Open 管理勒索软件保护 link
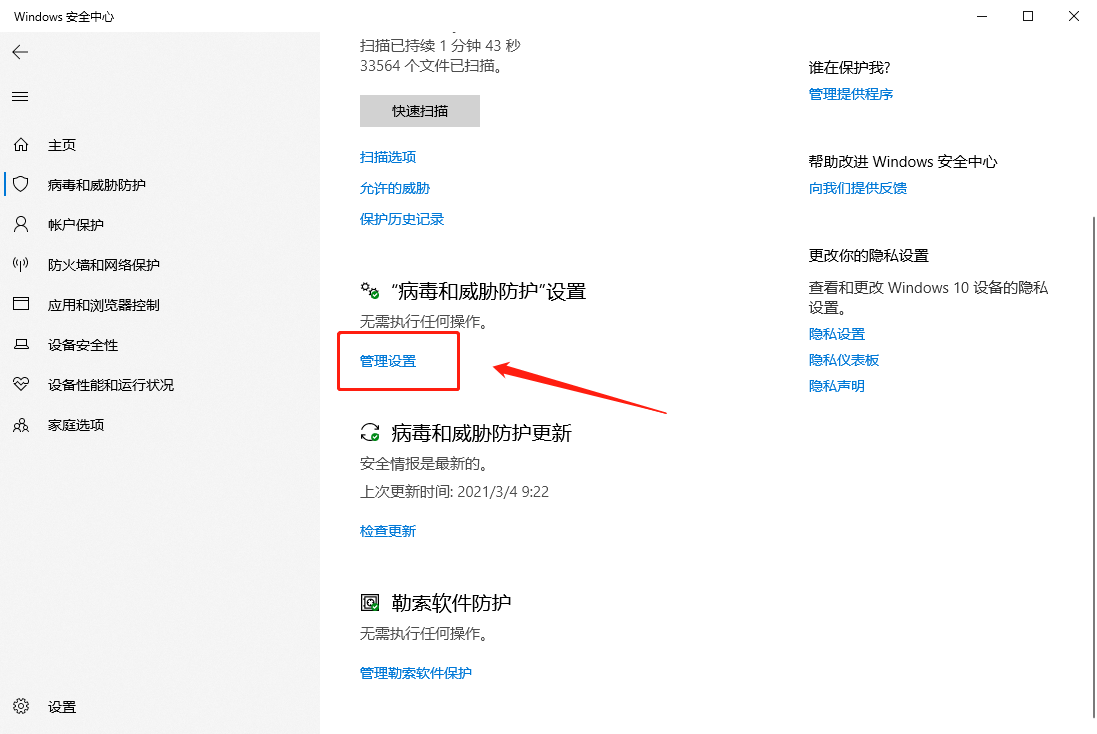 point(416,673)
